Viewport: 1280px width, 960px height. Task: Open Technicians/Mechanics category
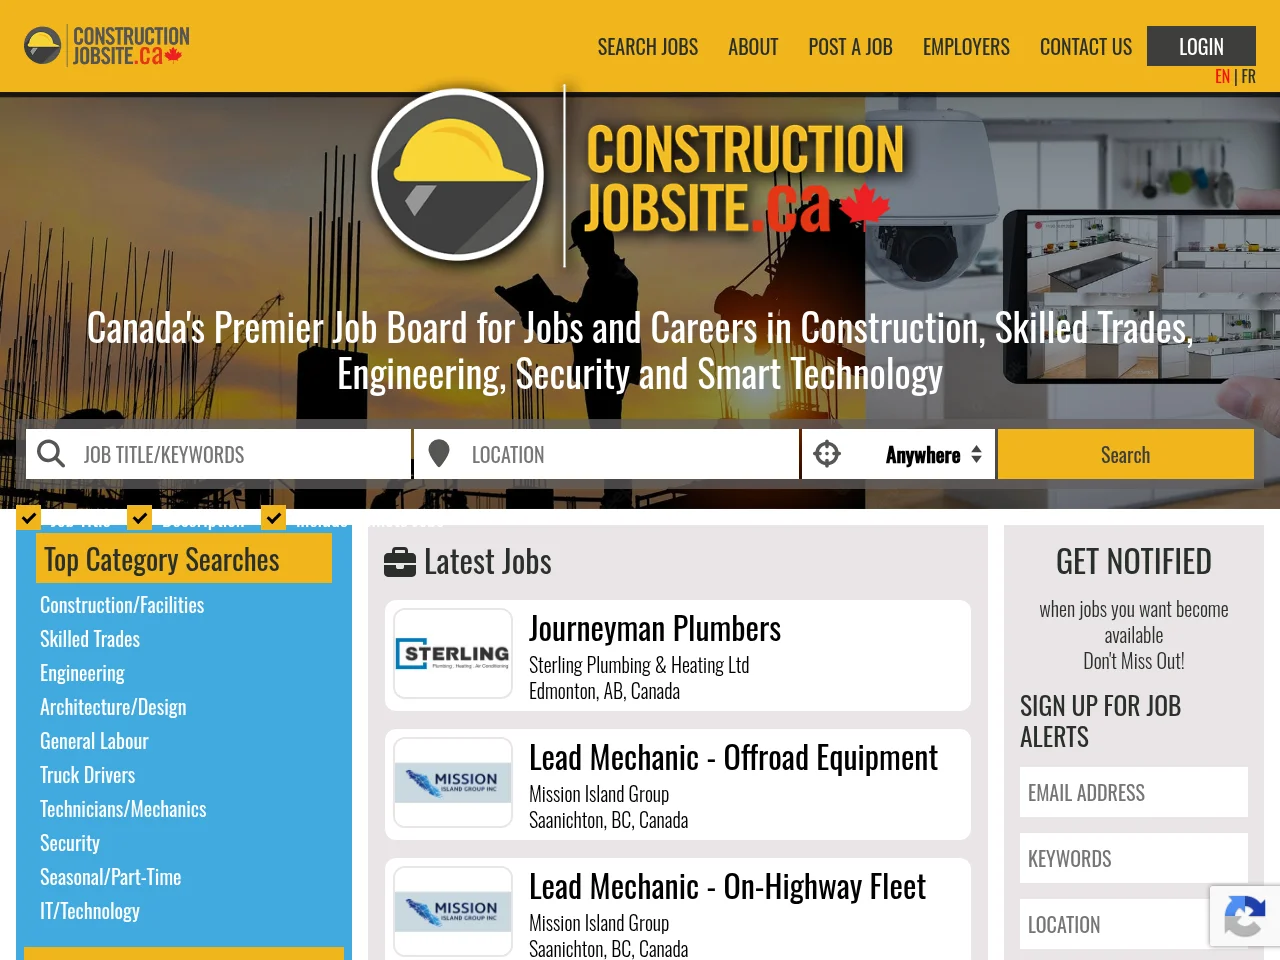123,809
